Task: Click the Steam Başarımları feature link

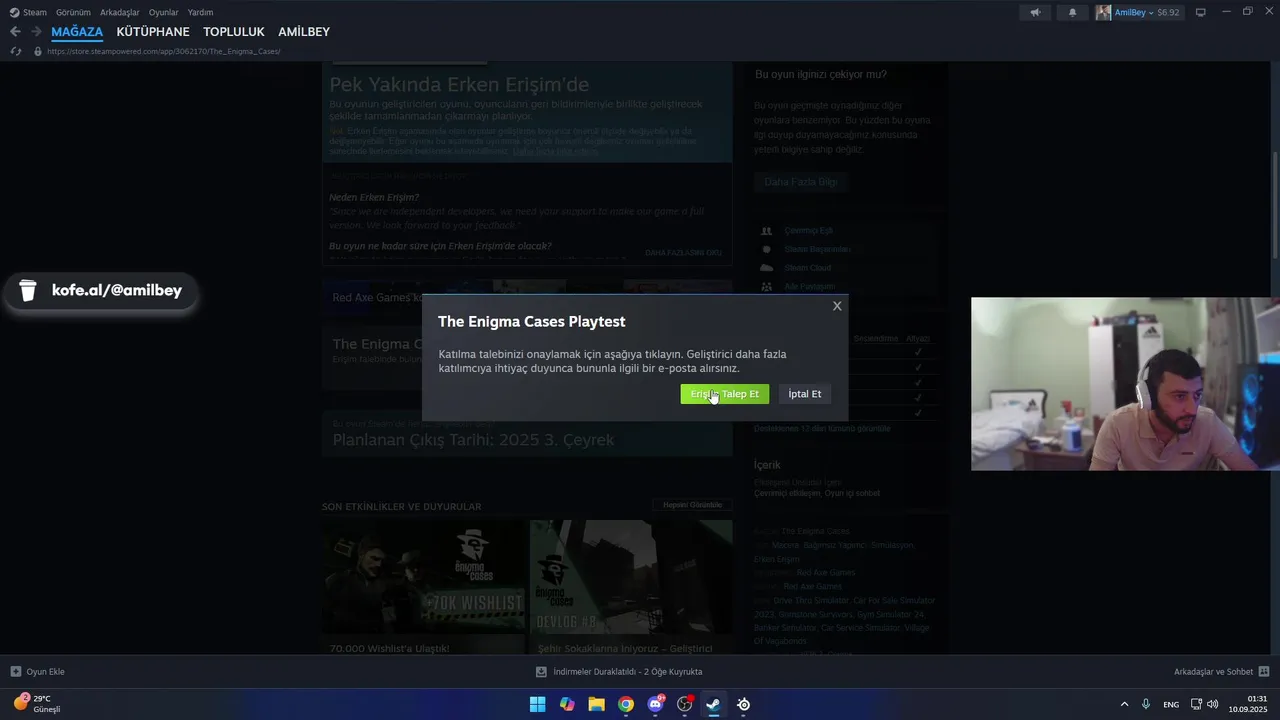Action: coord(817,249)
